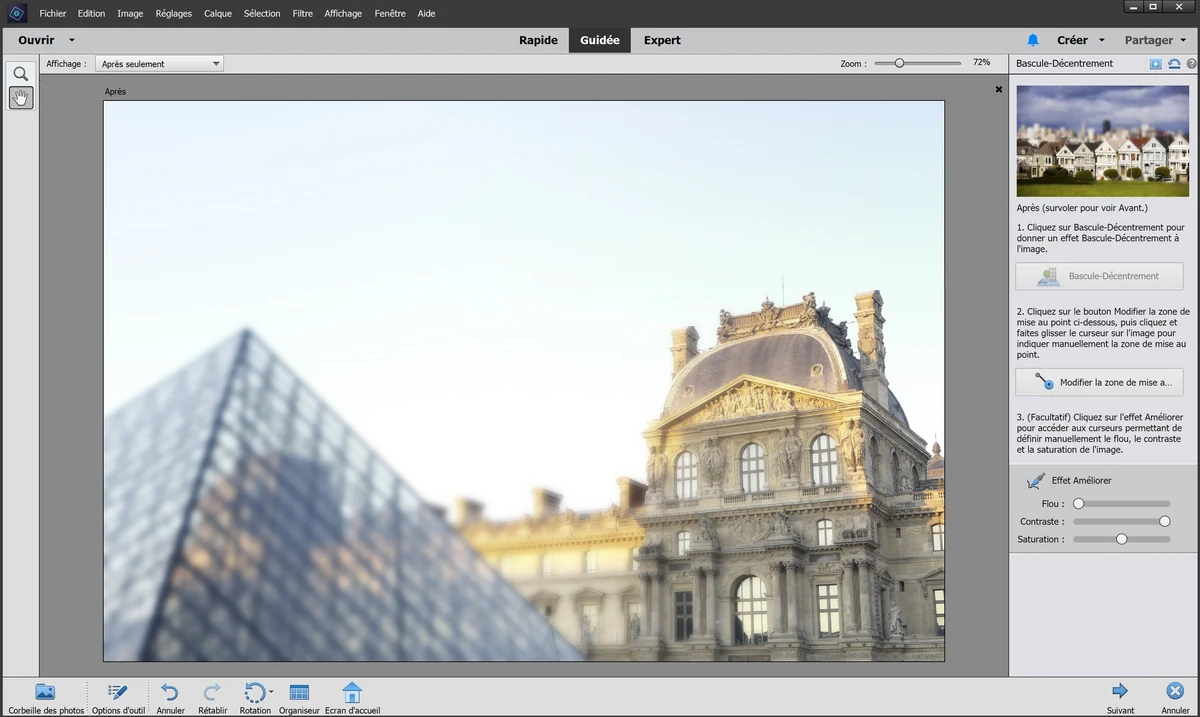This screenshot has height=717, width=1200.
Task: Click the Photoshop Elements app logo
Action: 15,13
